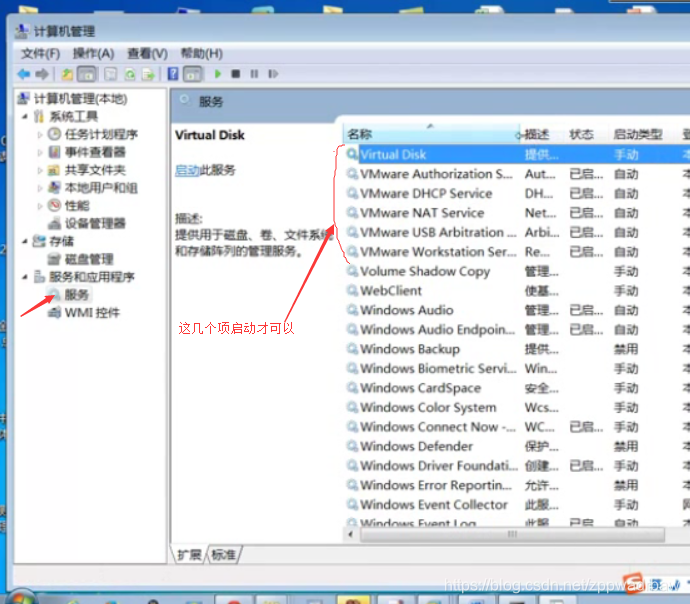Viewport: 690px width, 604px height.
Task: Open the 操作(A) menu
Action: [x=93, y=54]
